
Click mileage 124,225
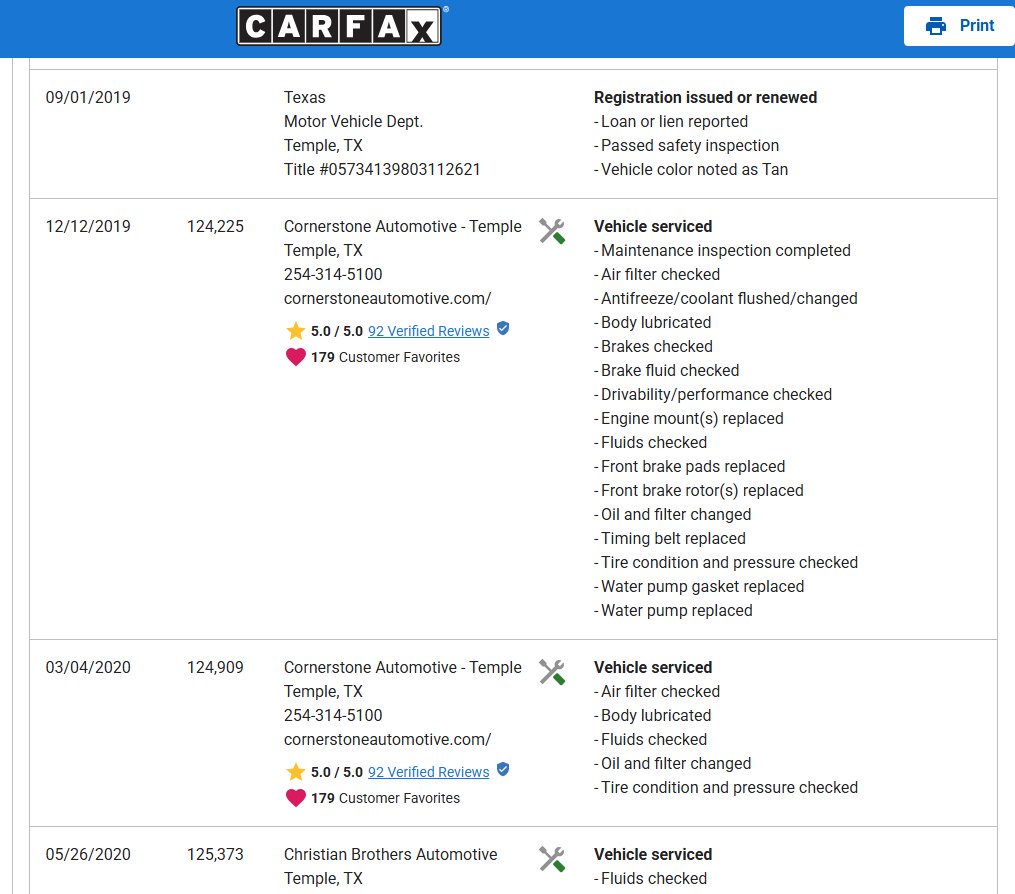[216, 226]
